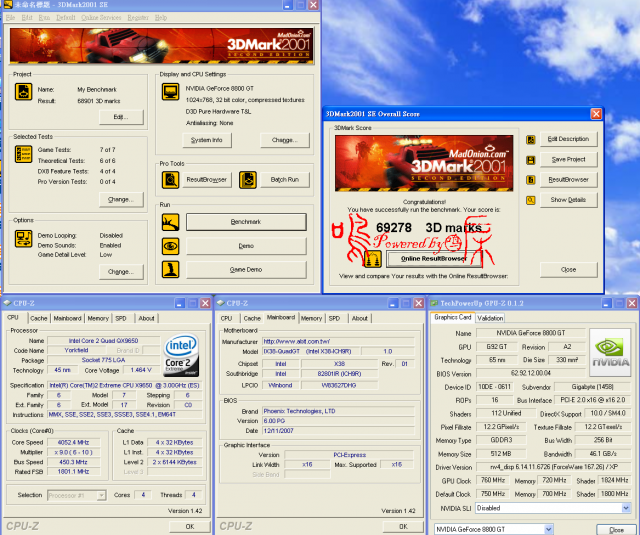The height and width of the screenshot is (535, 640).
Task: Click the abit manufacturer URL field
Action: point(338,341)
